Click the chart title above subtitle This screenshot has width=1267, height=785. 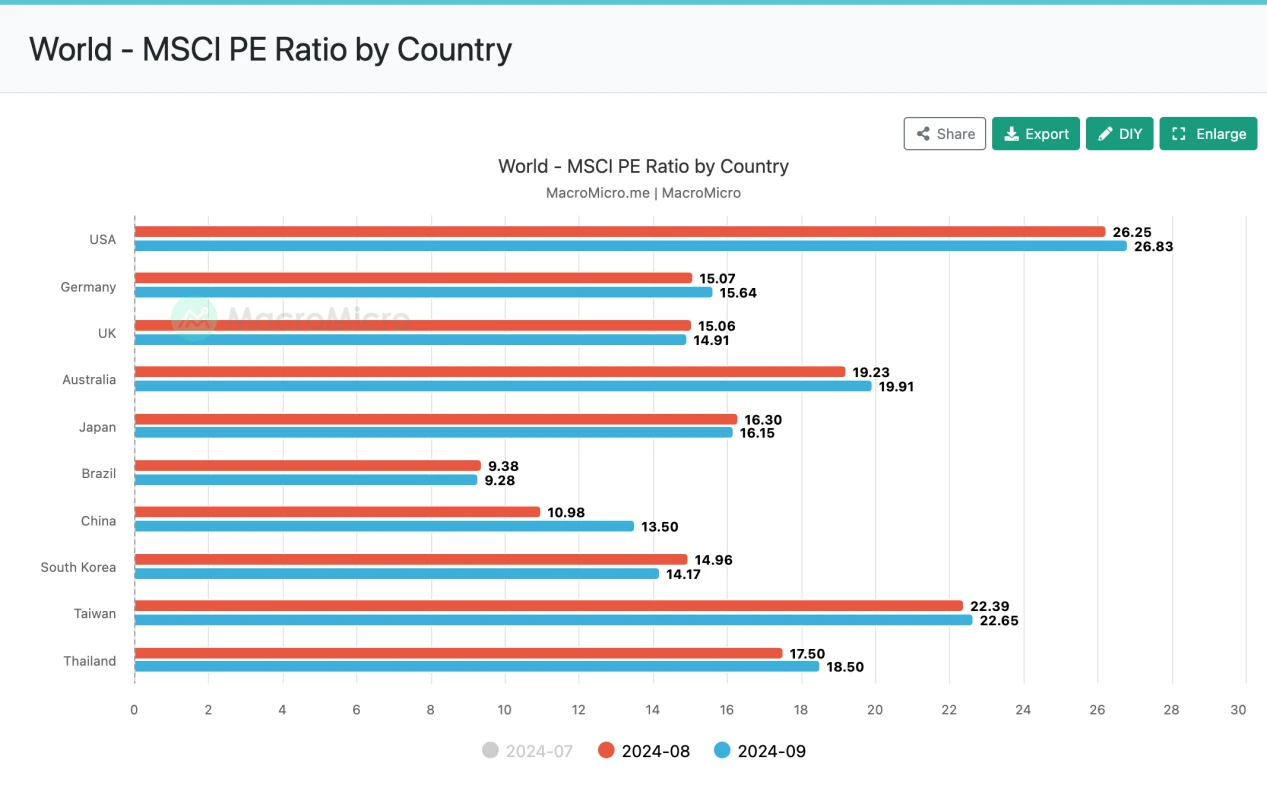643,166
